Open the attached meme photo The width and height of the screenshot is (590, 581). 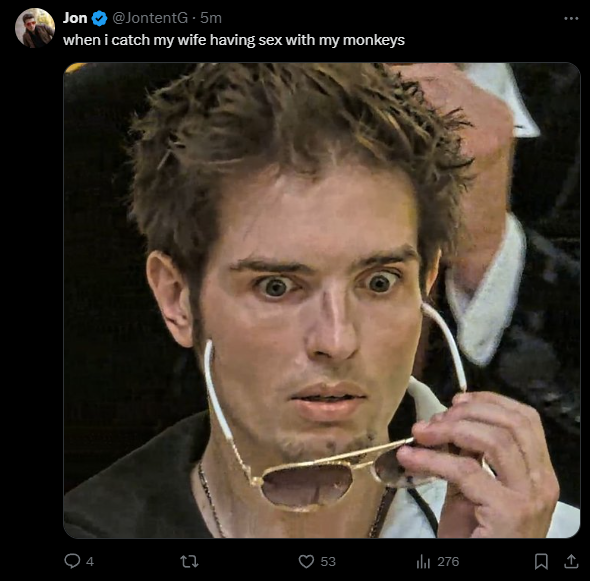(x=322, y=300)
